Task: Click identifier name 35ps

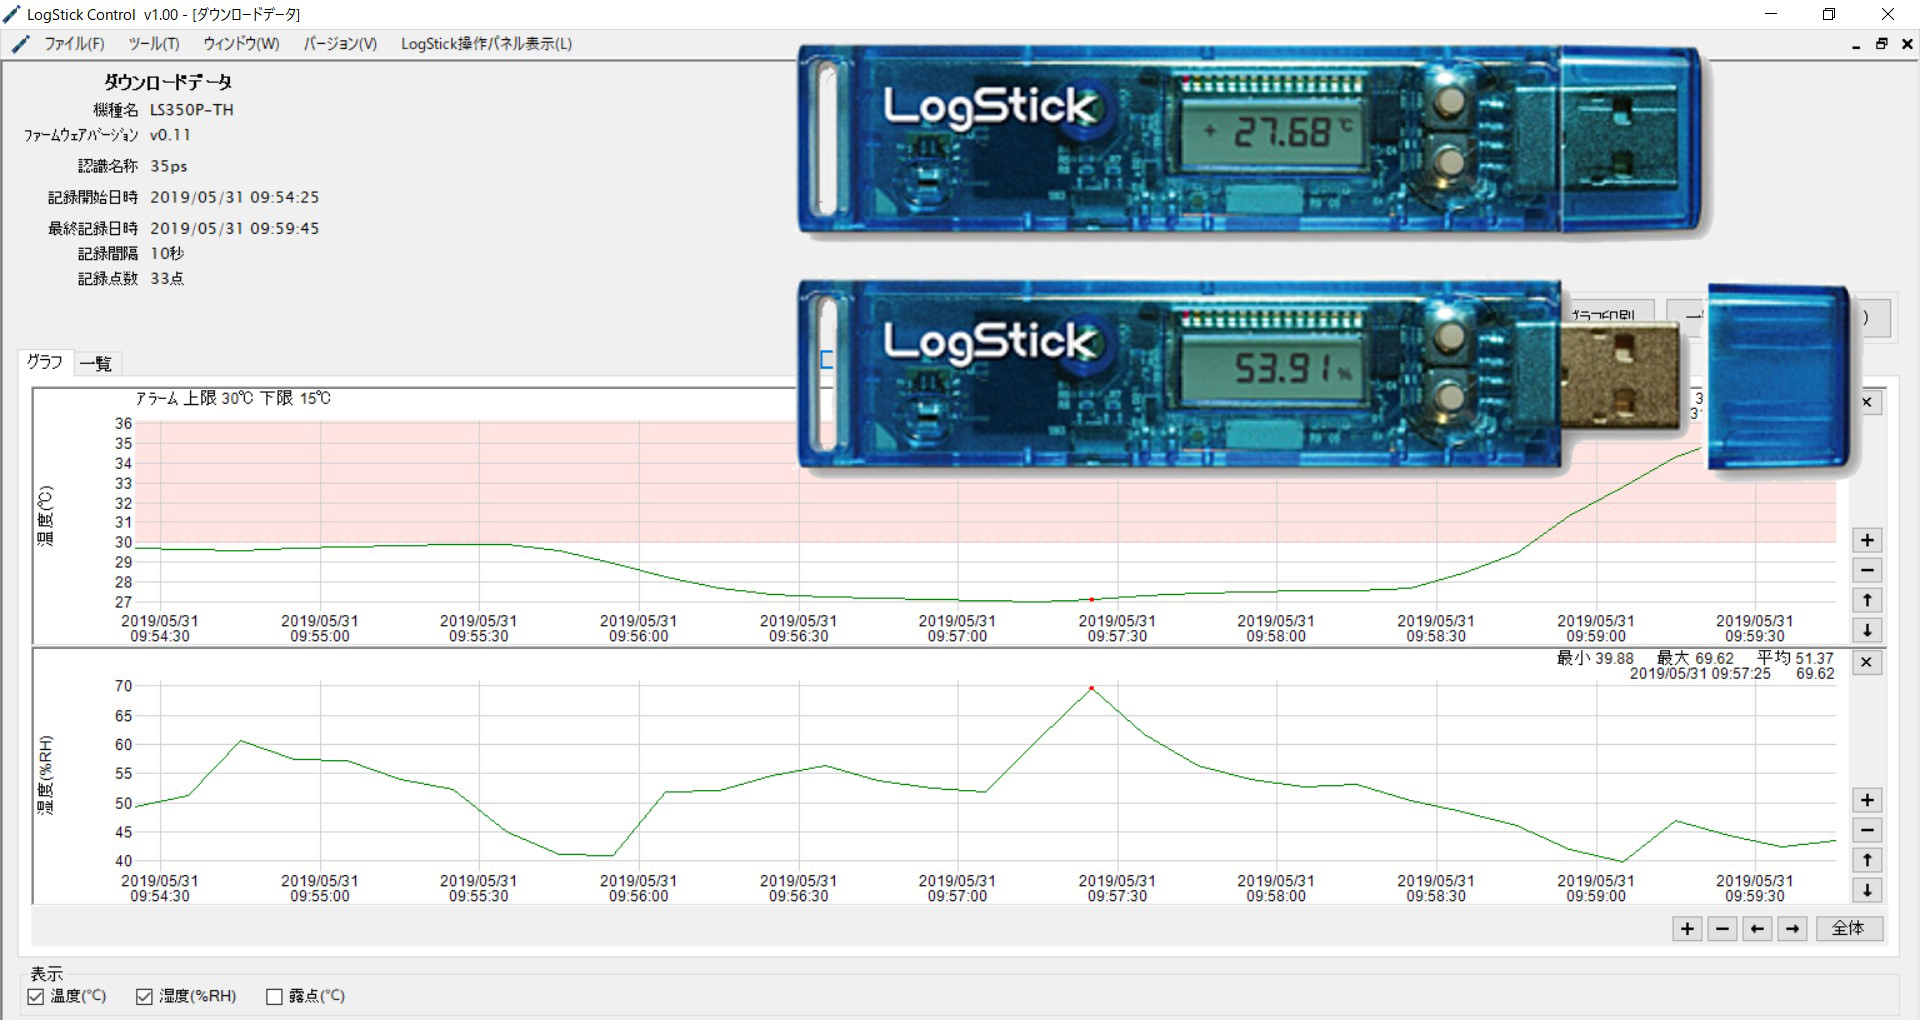Action: 169,166
